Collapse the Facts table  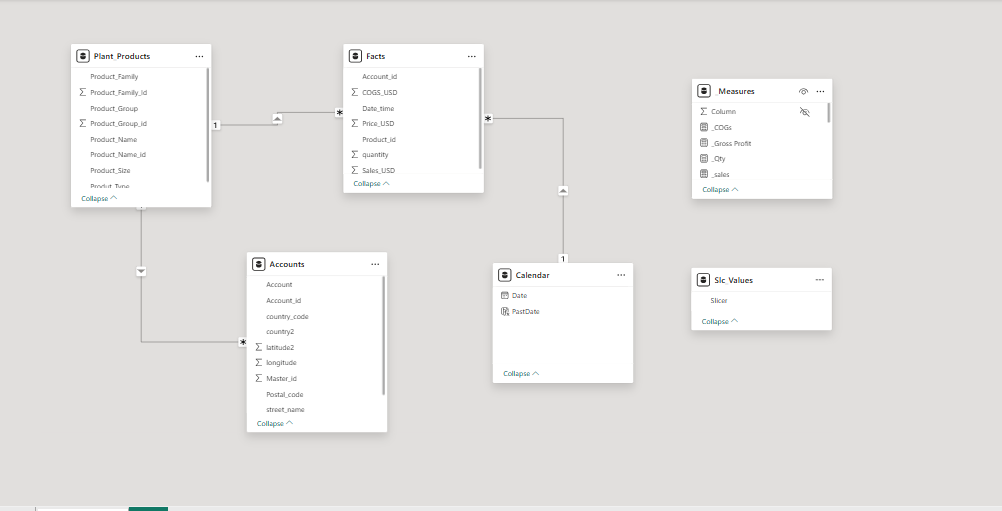pyautogui.click(x=371, y=183)
